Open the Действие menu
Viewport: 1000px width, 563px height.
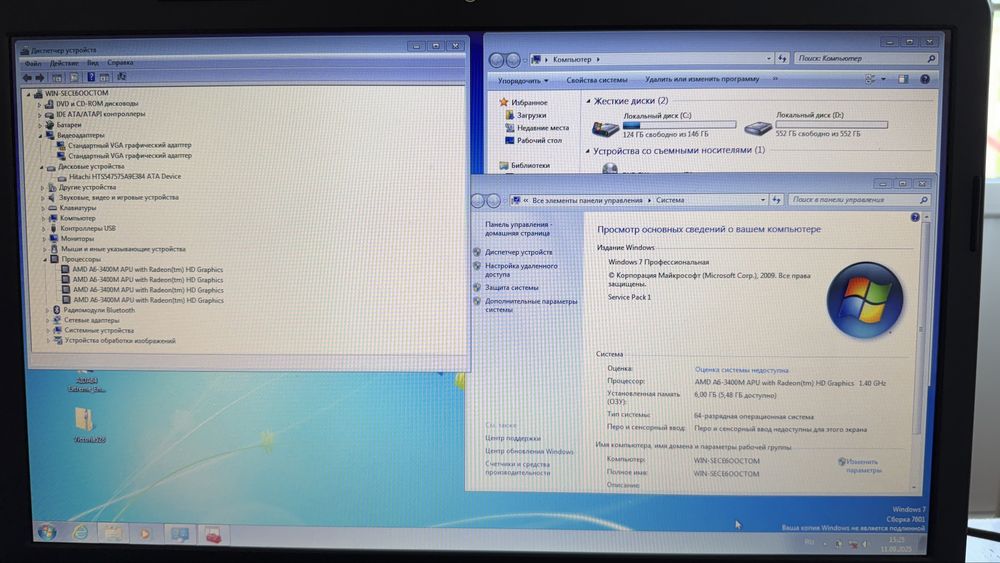[x=64, y=63]
